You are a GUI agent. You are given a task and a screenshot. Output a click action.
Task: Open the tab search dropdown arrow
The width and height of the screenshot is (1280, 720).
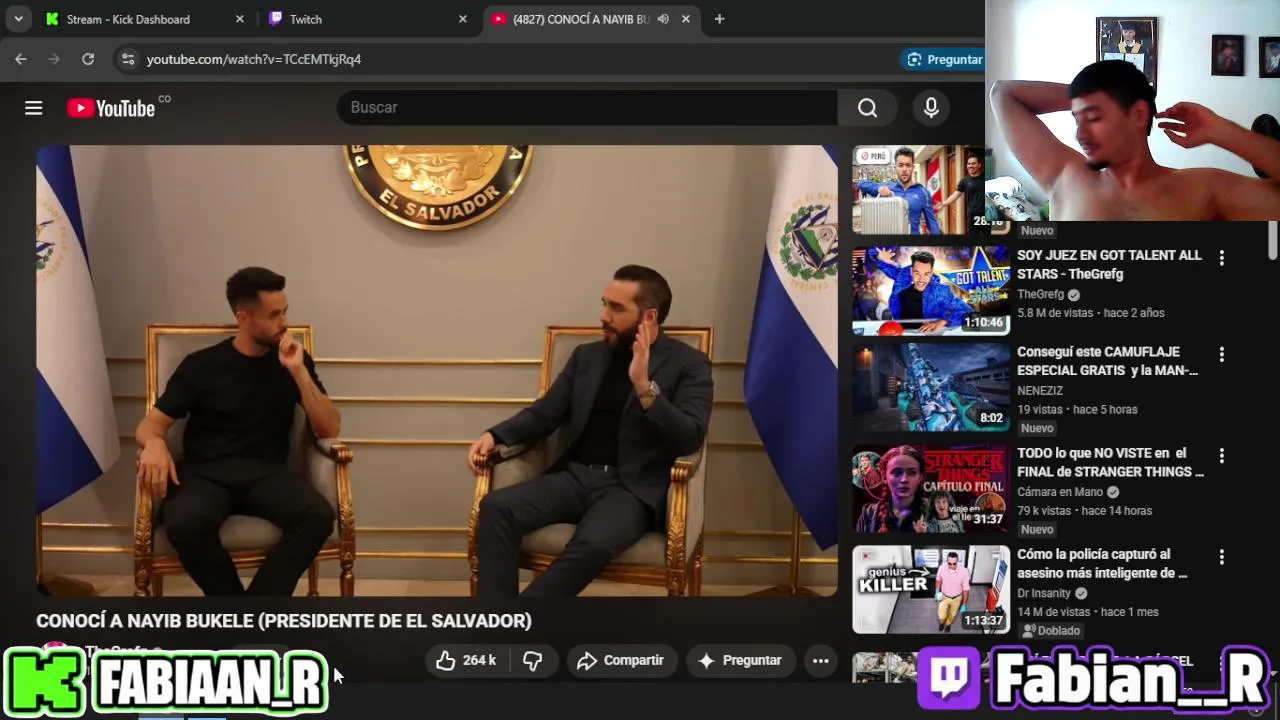coord(18,19)
